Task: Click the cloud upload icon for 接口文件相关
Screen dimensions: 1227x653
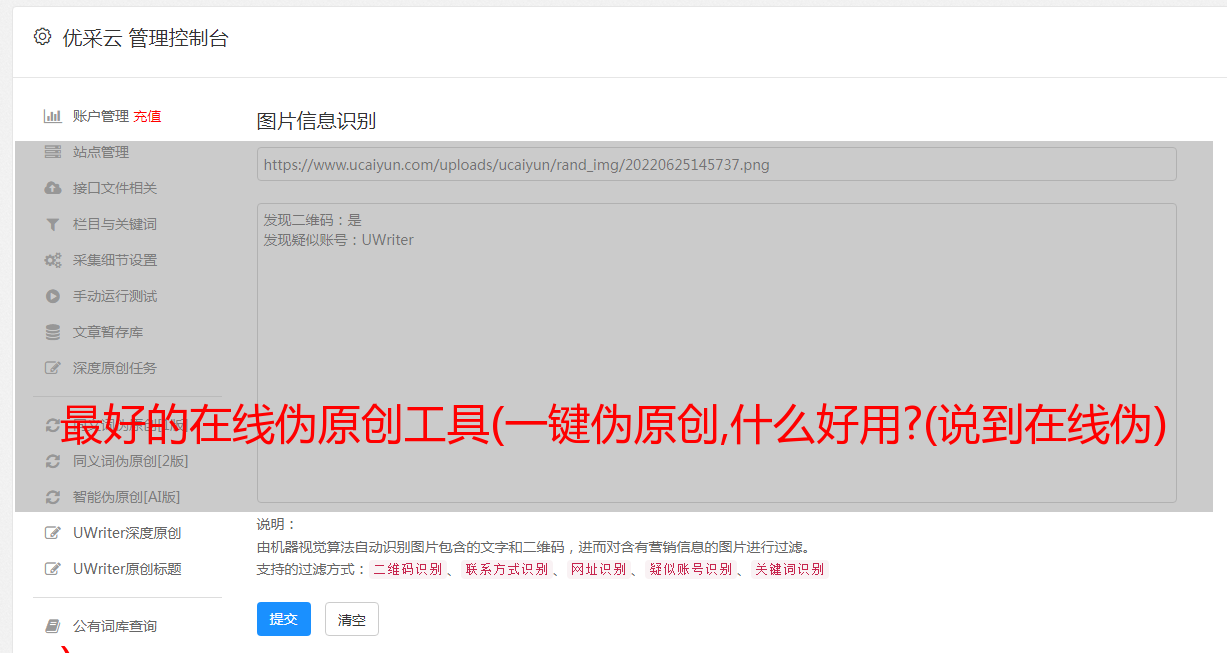Action: click(53, 188)
